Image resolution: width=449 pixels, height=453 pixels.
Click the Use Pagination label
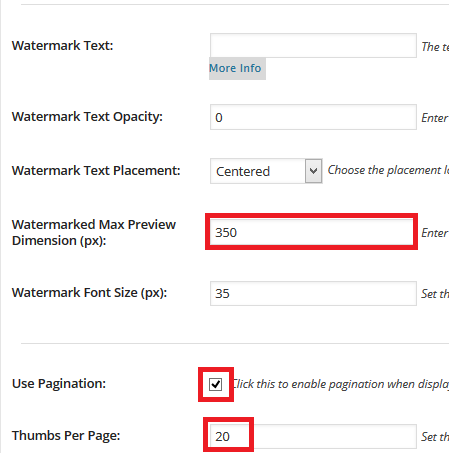click(59, 384)
